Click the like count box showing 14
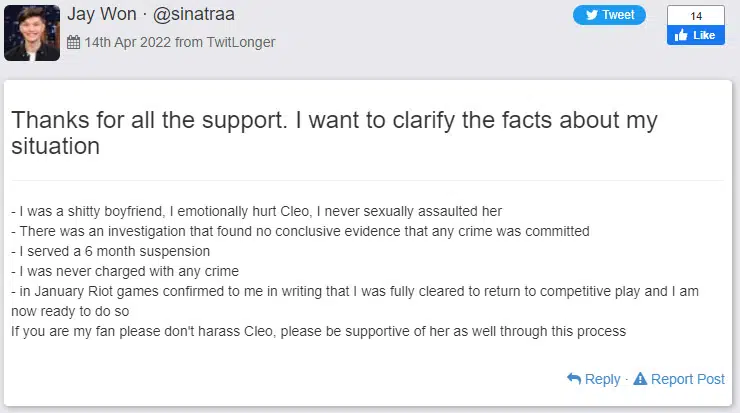The width and height of the screenshot is (740, 413). [695, 15]
